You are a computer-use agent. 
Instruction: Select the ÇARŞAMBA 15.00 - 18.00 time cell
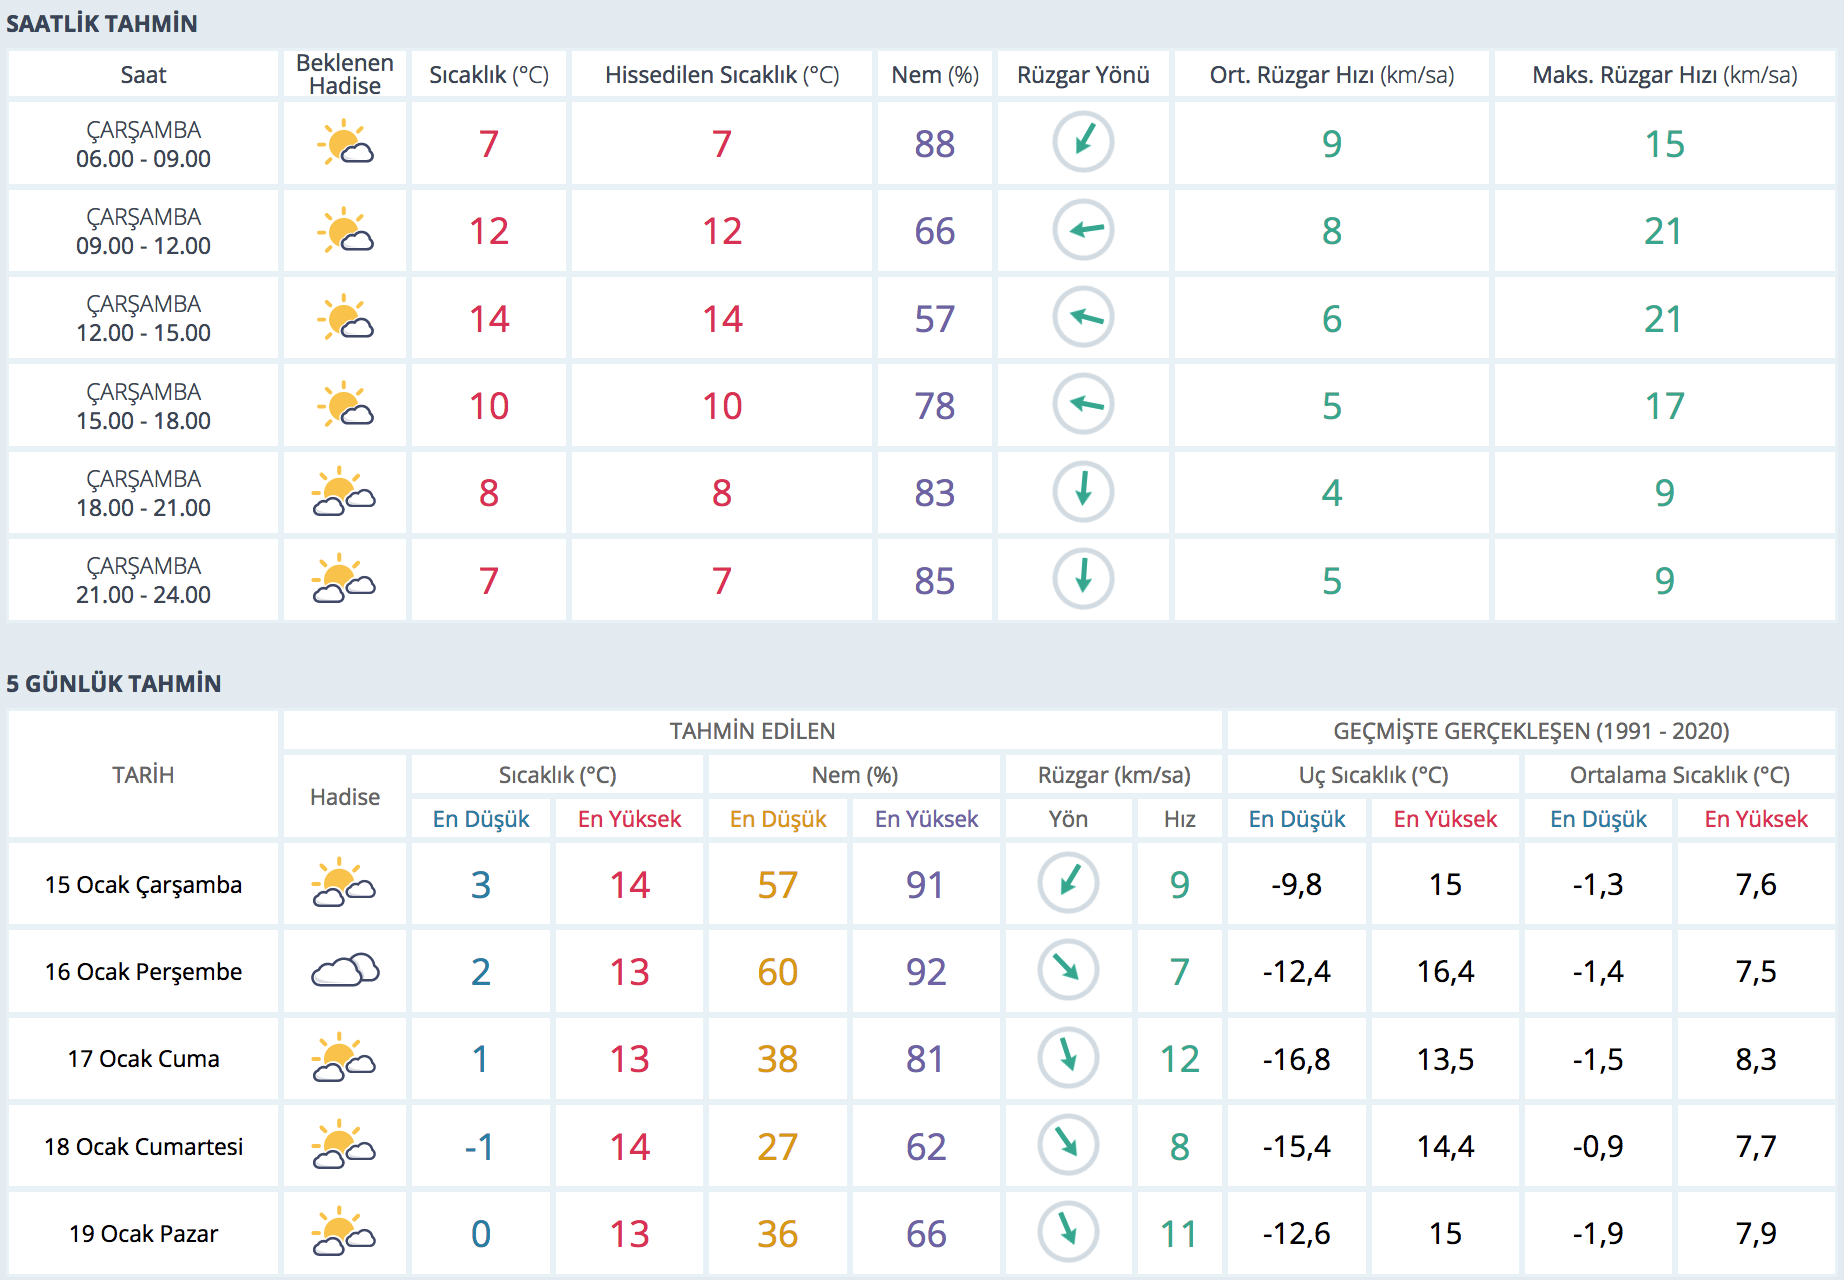[143, 406]
